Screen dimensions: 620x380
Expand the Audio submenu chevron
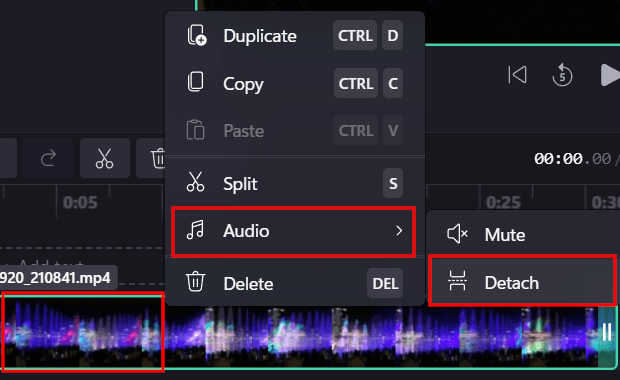(x=399, y=231)
